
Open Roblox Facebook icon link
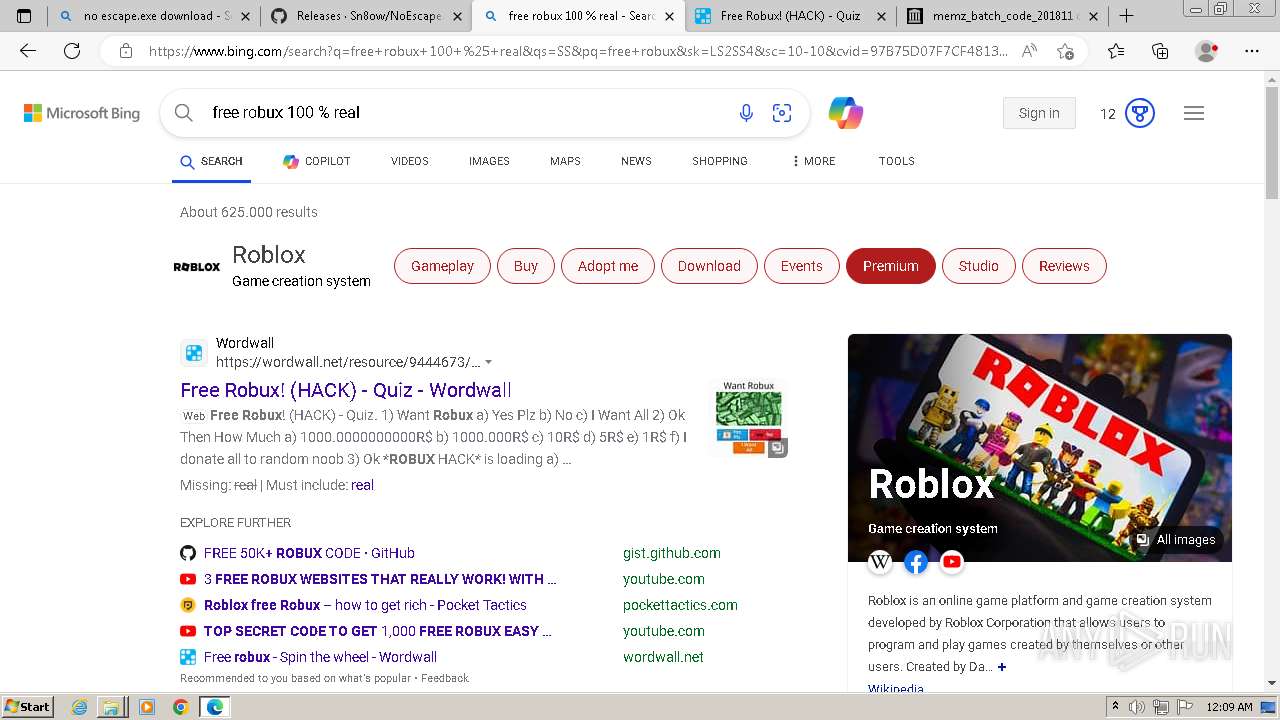click(x=916, y=562)
